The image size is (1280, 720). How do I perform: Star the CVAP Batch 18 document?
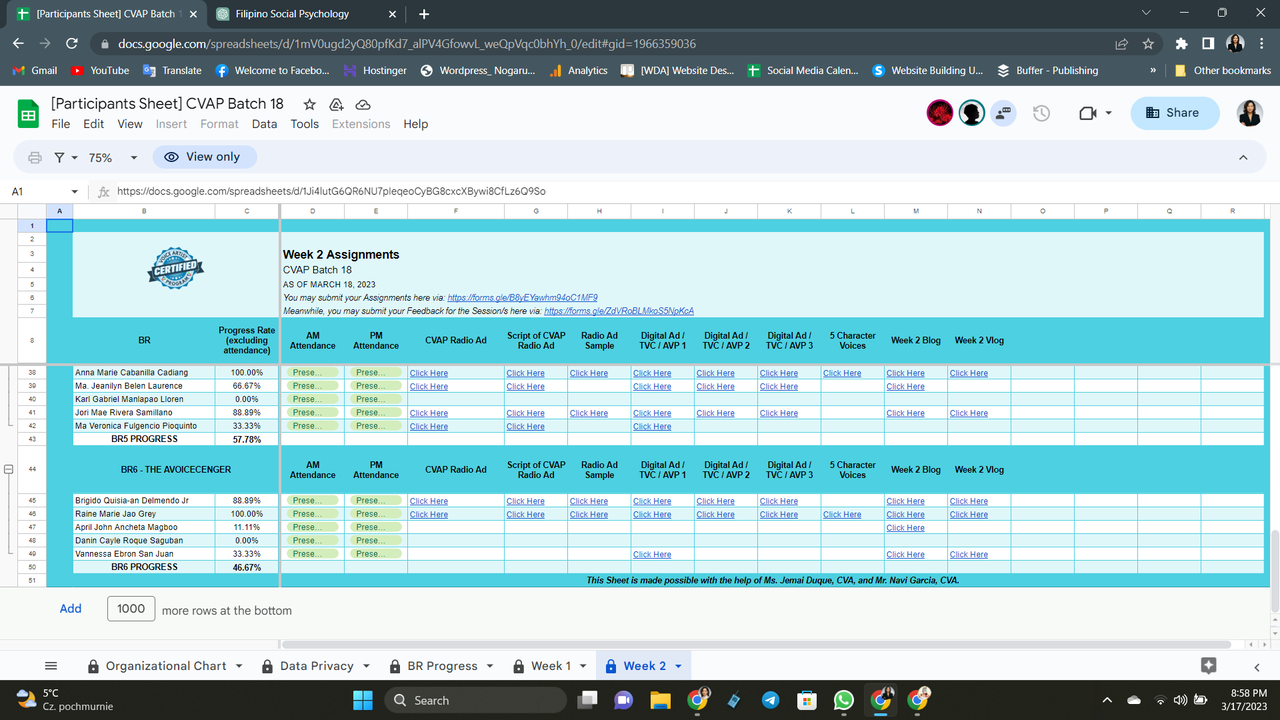[310, 104]
